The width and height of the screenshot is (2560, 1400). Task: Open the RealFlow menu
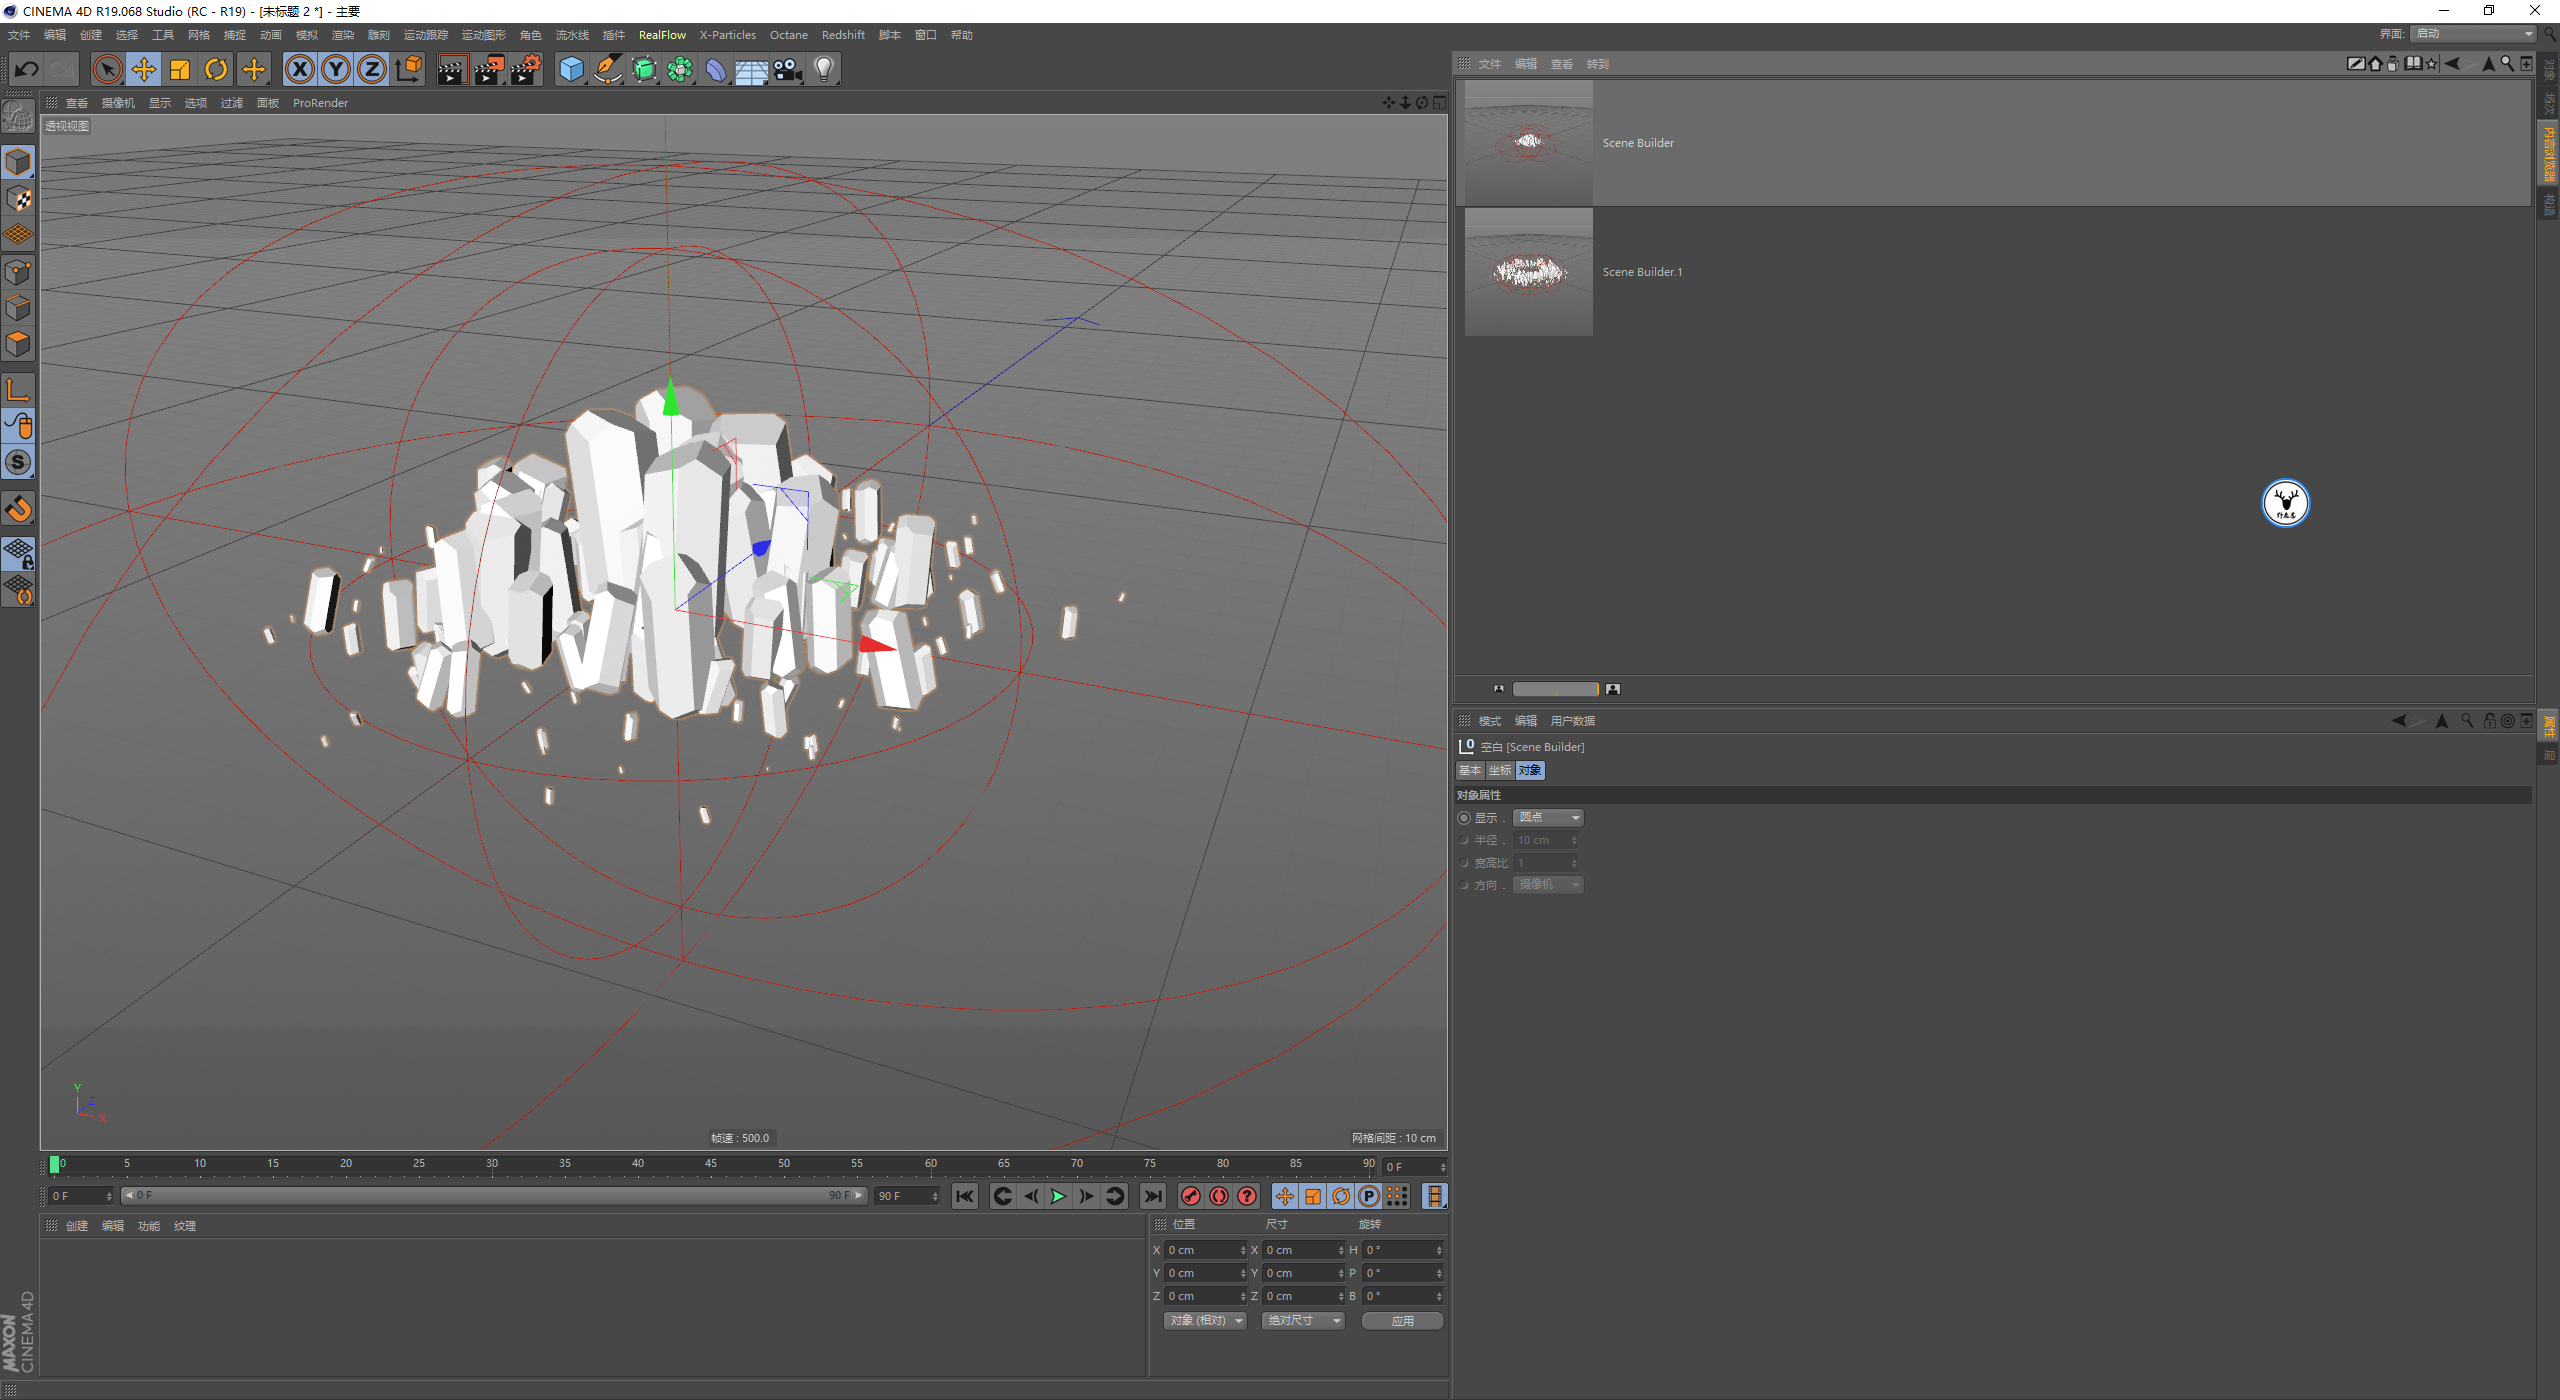click(x=662, y=35)
